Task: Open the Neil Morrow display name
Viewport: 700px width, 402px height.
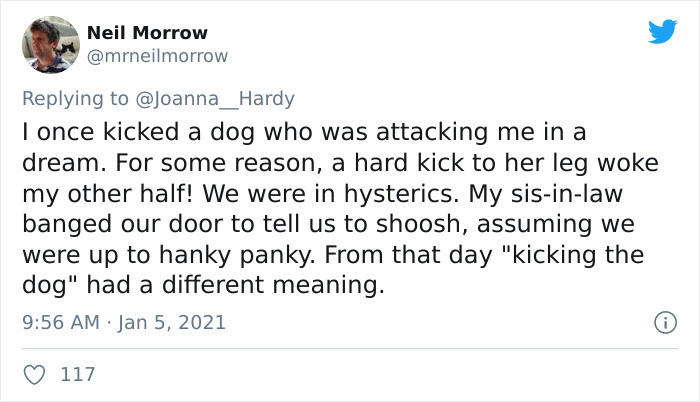Action: [x=147, y=32]
